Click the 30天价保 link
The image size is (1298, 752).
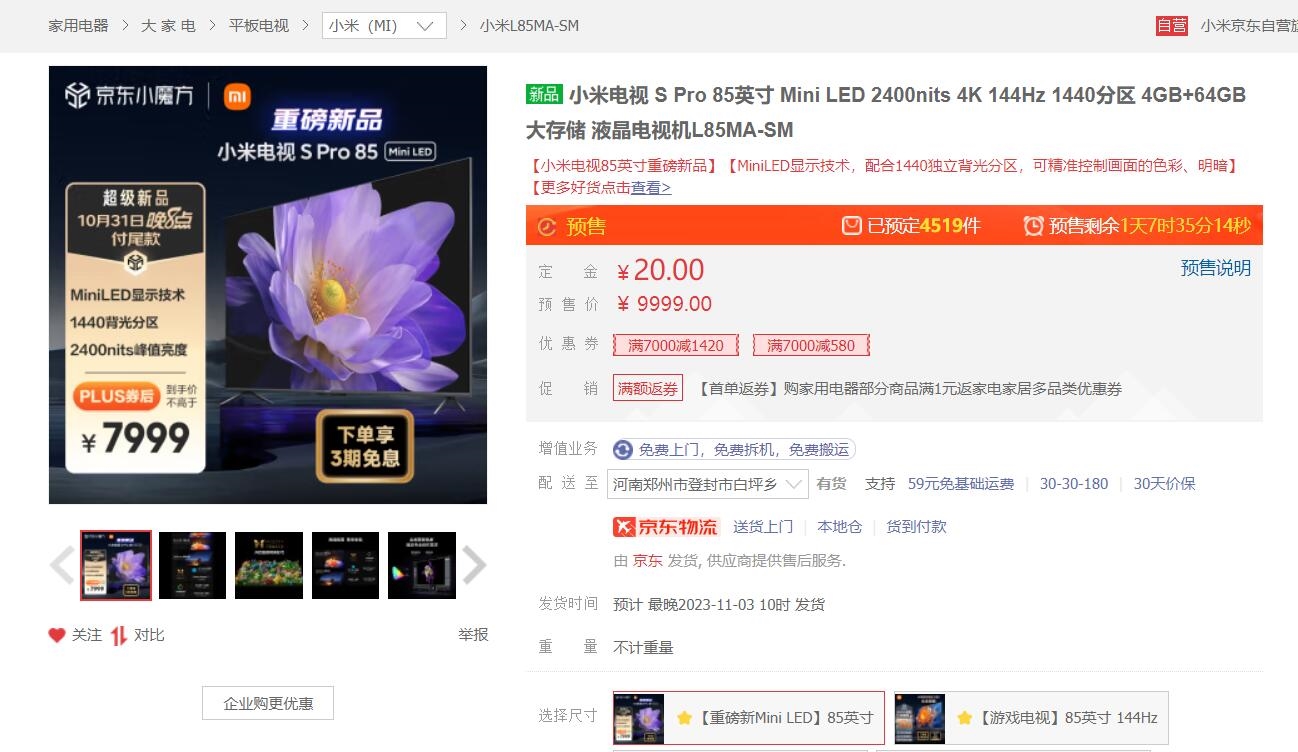pyautogui.click(x=1164, y=484)
